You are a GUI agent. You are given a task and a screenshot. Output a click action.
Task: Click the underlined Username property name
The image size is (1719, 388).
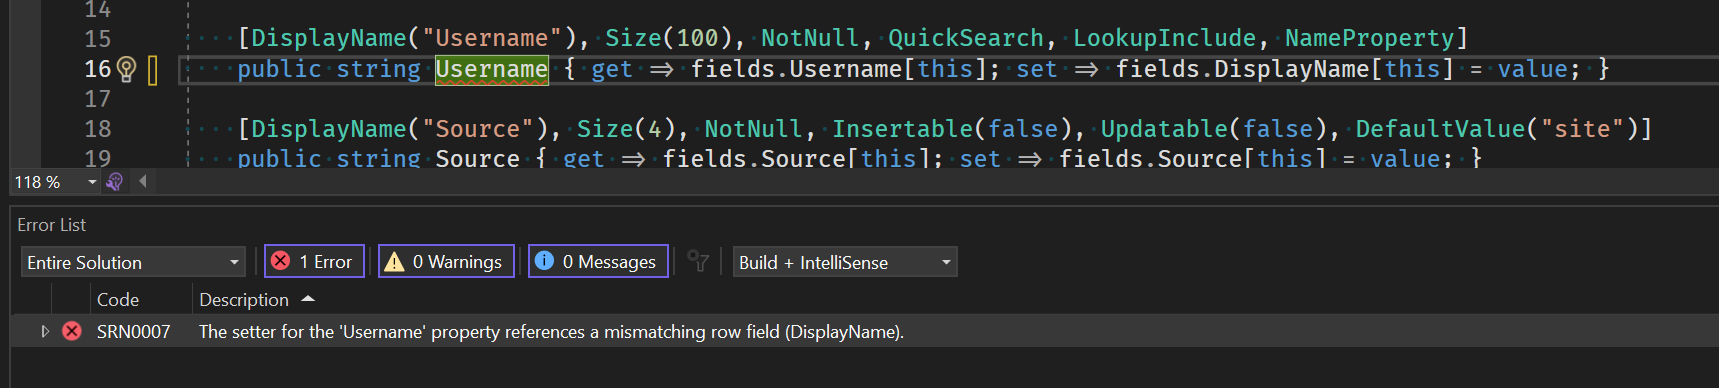pos(492,69)
